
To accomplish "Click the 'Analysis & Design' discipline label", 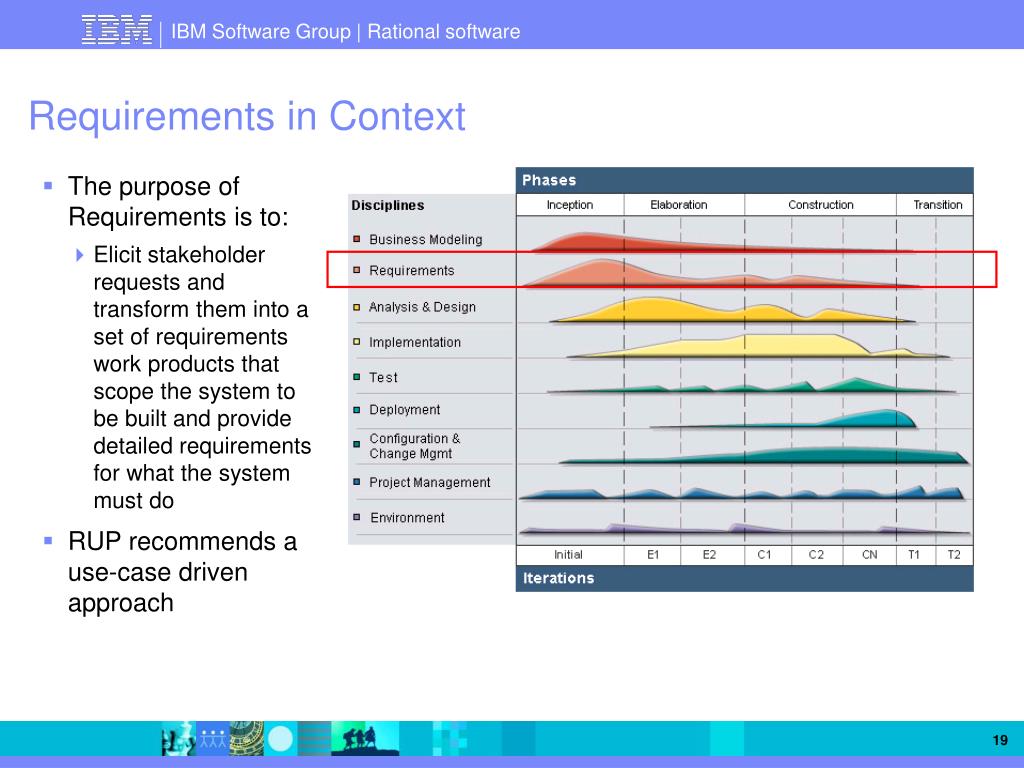I will (422, 307).
